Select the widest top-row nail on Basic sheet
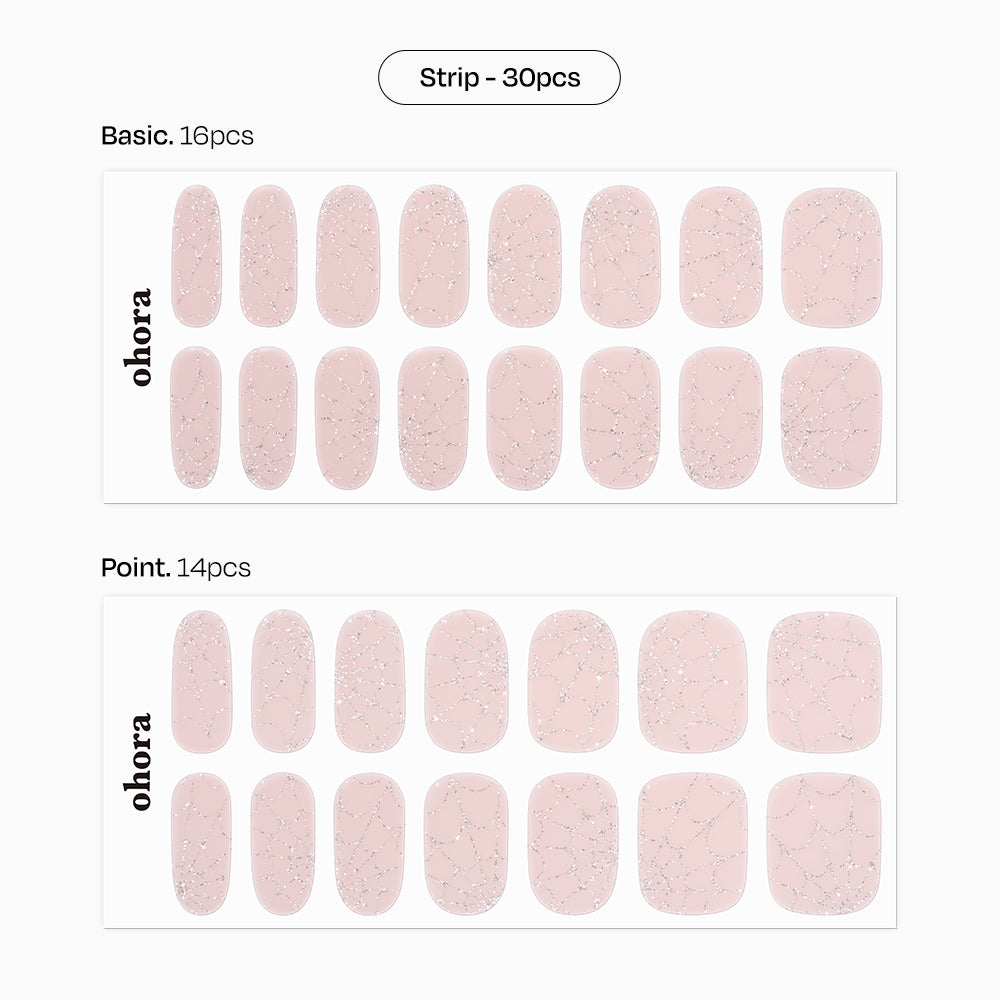The image size is (1000, 1000). (831, 257)
